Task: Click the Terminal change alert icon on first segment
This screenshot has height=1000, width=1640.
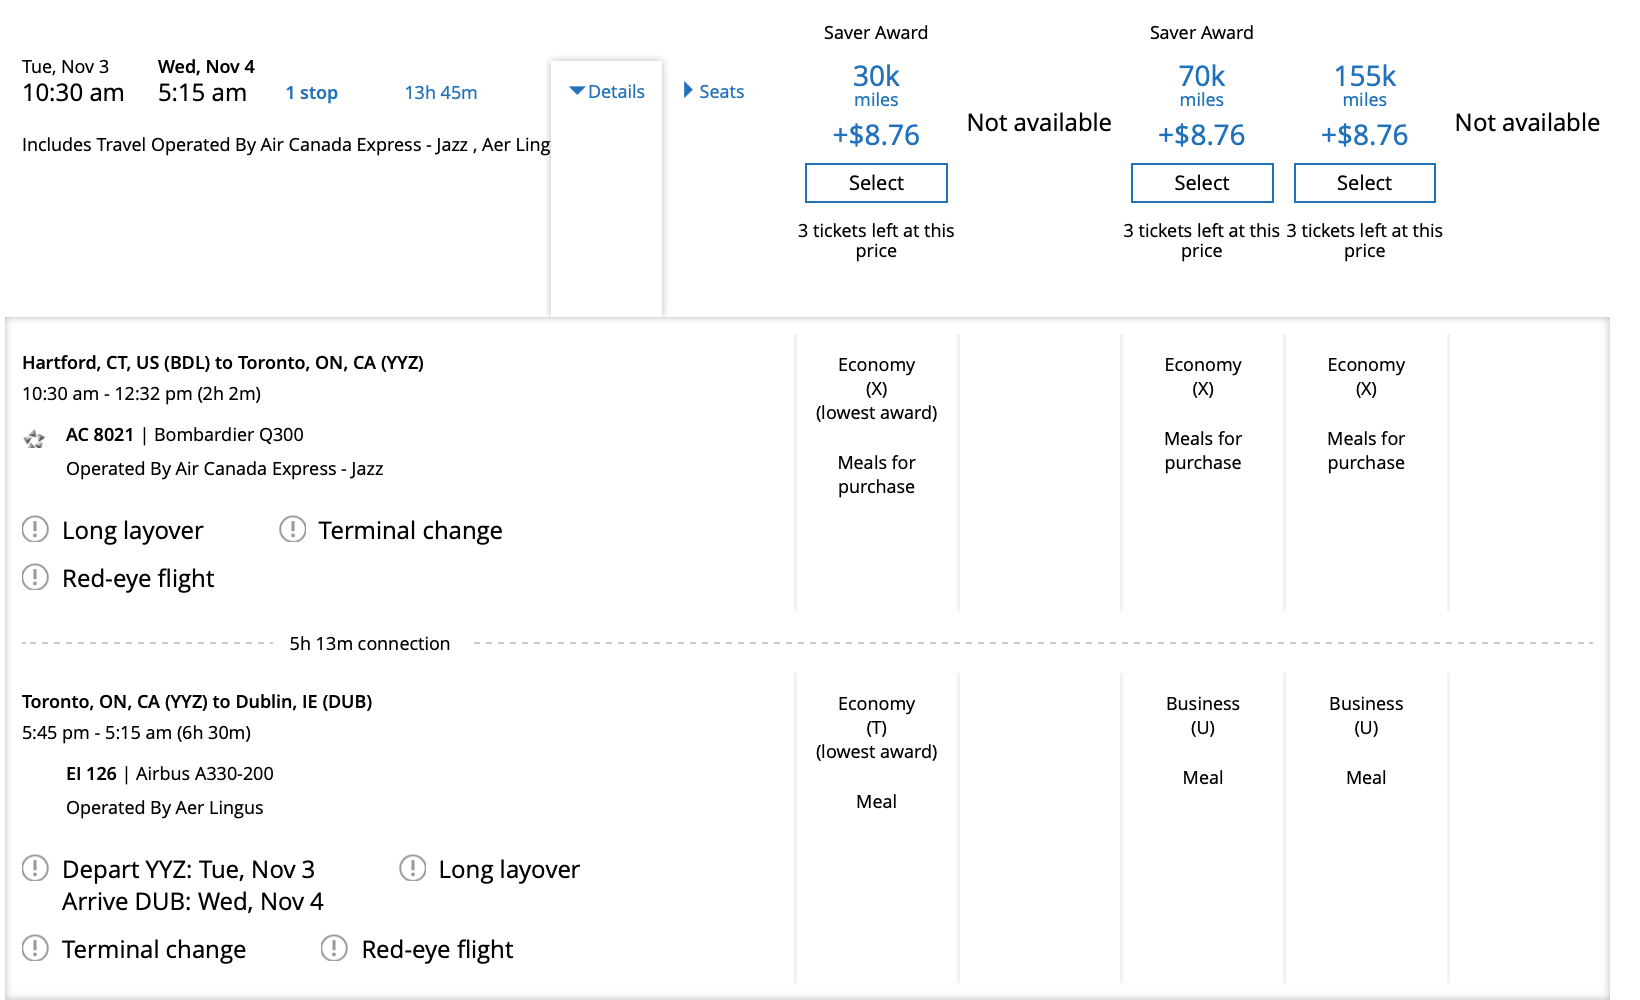Action: tap(292, 530)
